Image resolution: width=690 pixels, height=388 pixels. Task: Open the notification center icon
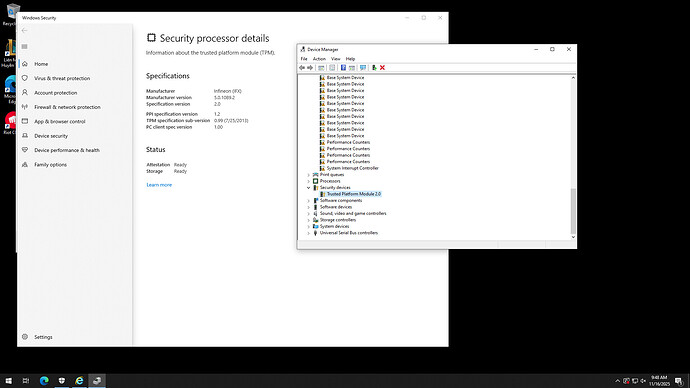tap(679, 381)
